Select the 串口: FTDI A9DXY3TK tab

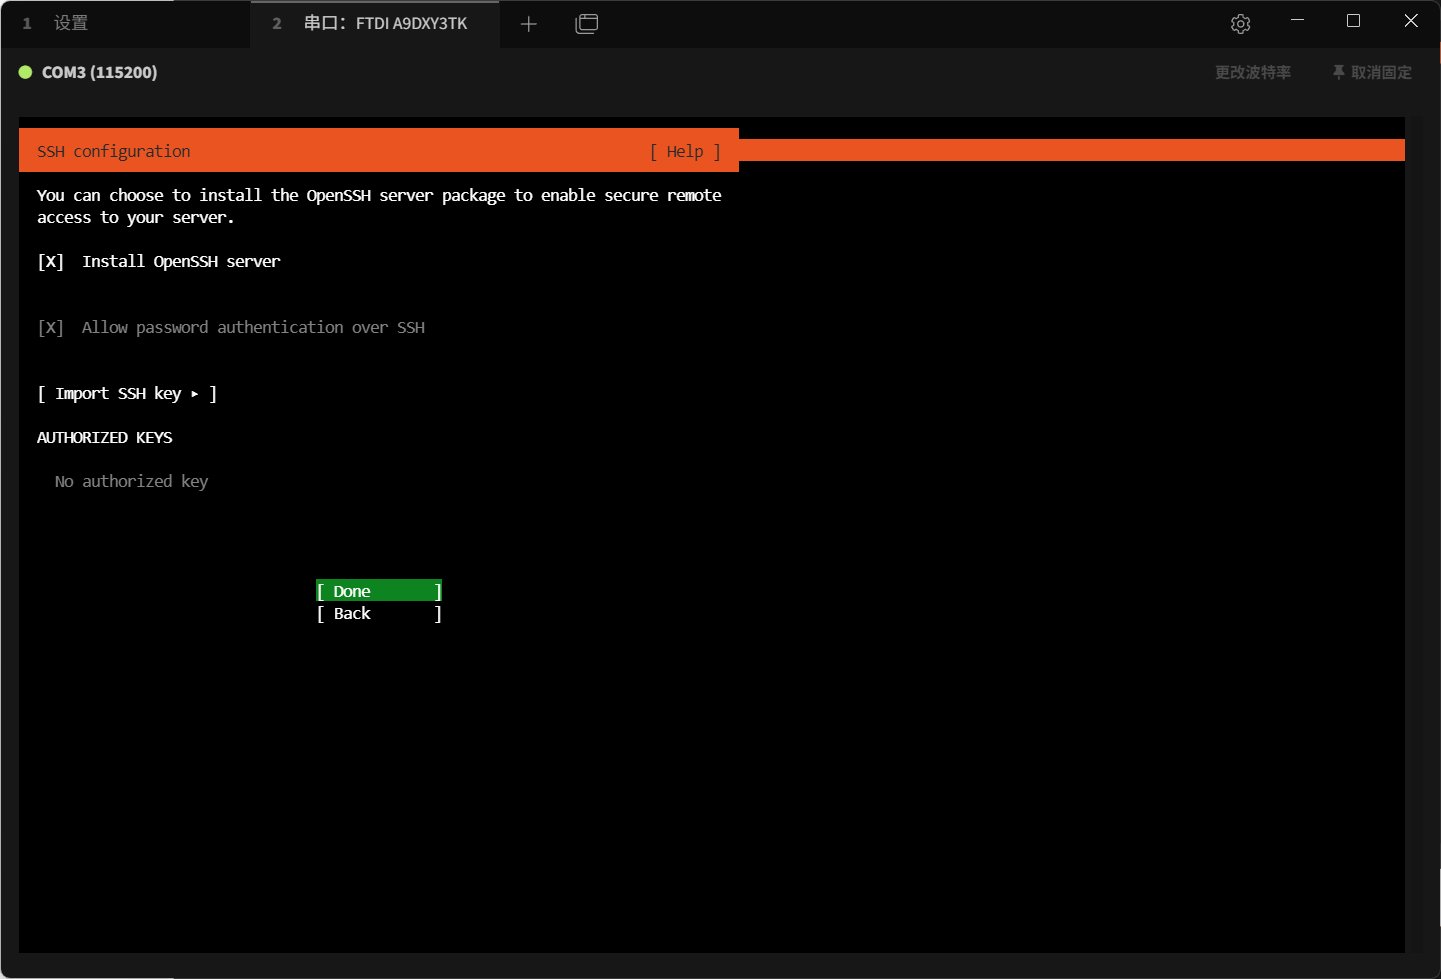[385, 23]
